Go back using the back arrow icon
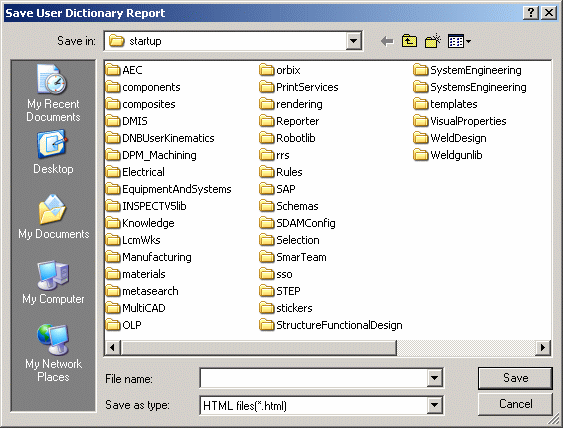This screenshot has width=563, height=428. coord(387,41)
